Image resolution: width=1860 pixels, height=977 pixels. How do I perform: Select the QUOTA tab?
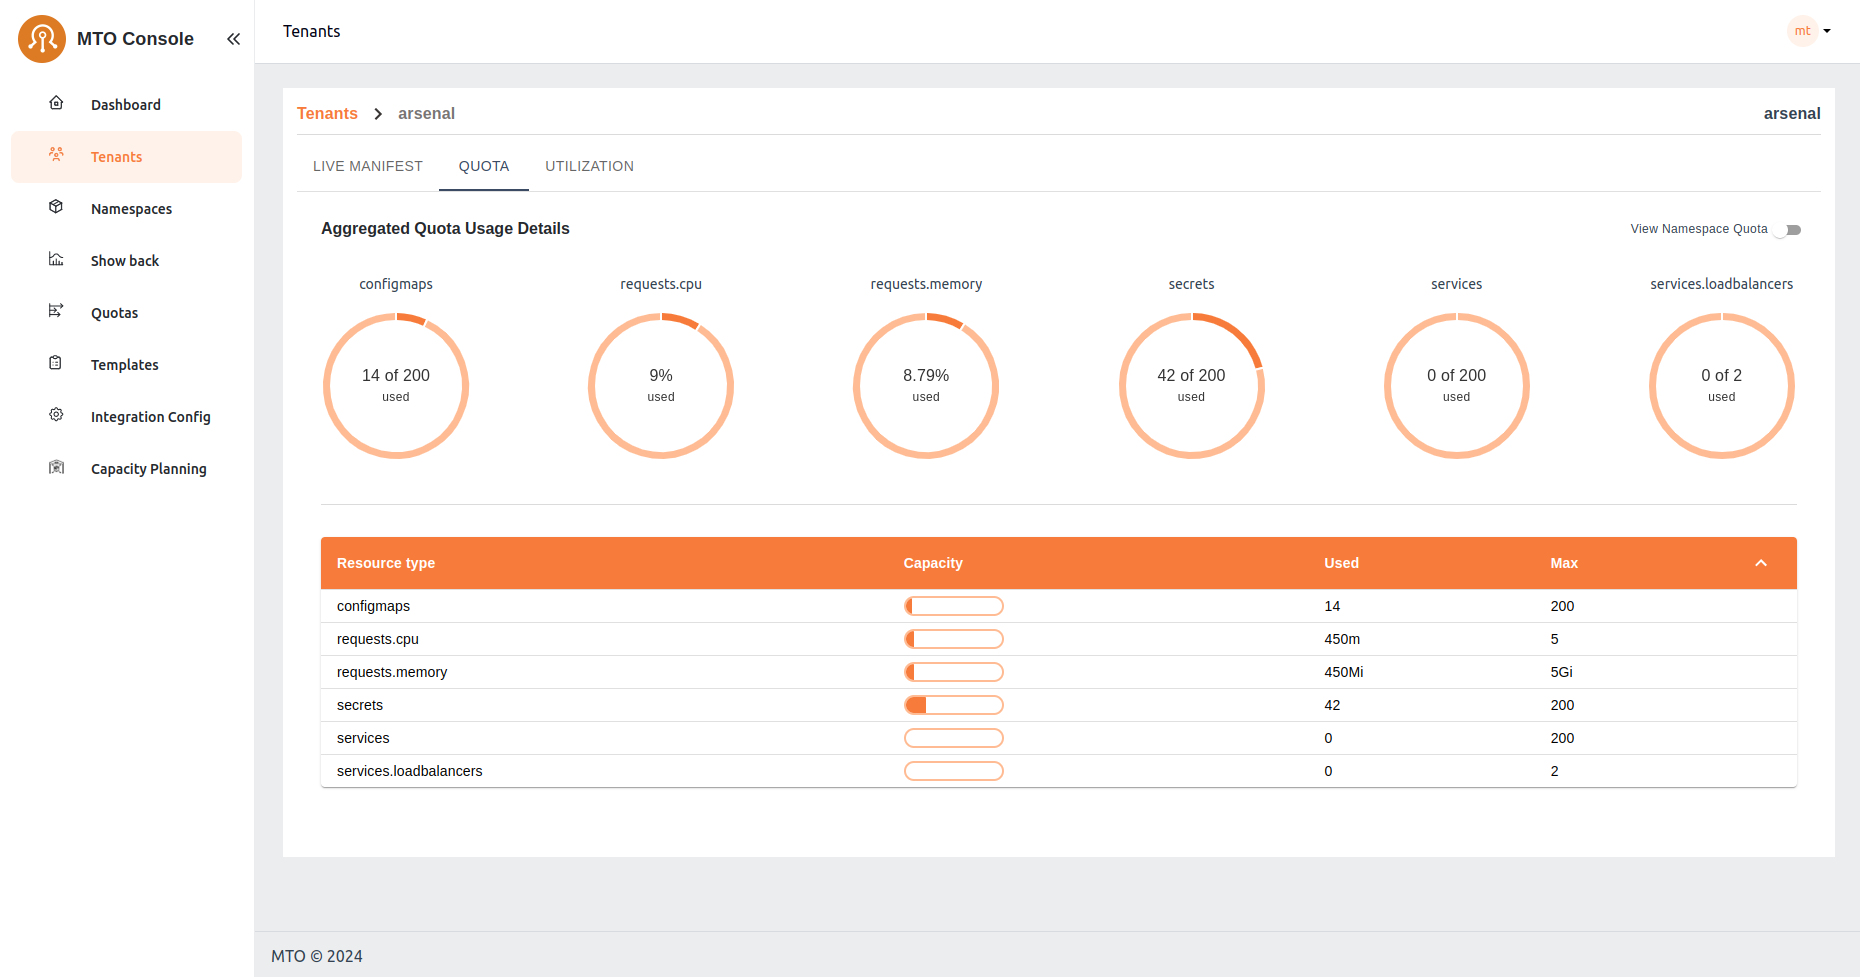point(484,166)
